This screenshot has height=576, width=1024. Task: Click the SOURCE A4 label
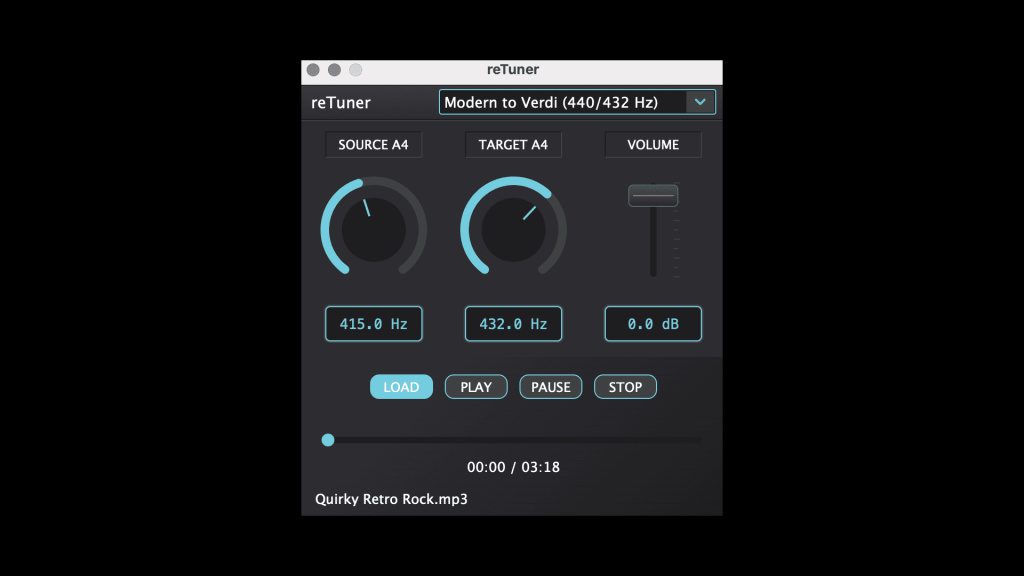[x=373, y=144]
